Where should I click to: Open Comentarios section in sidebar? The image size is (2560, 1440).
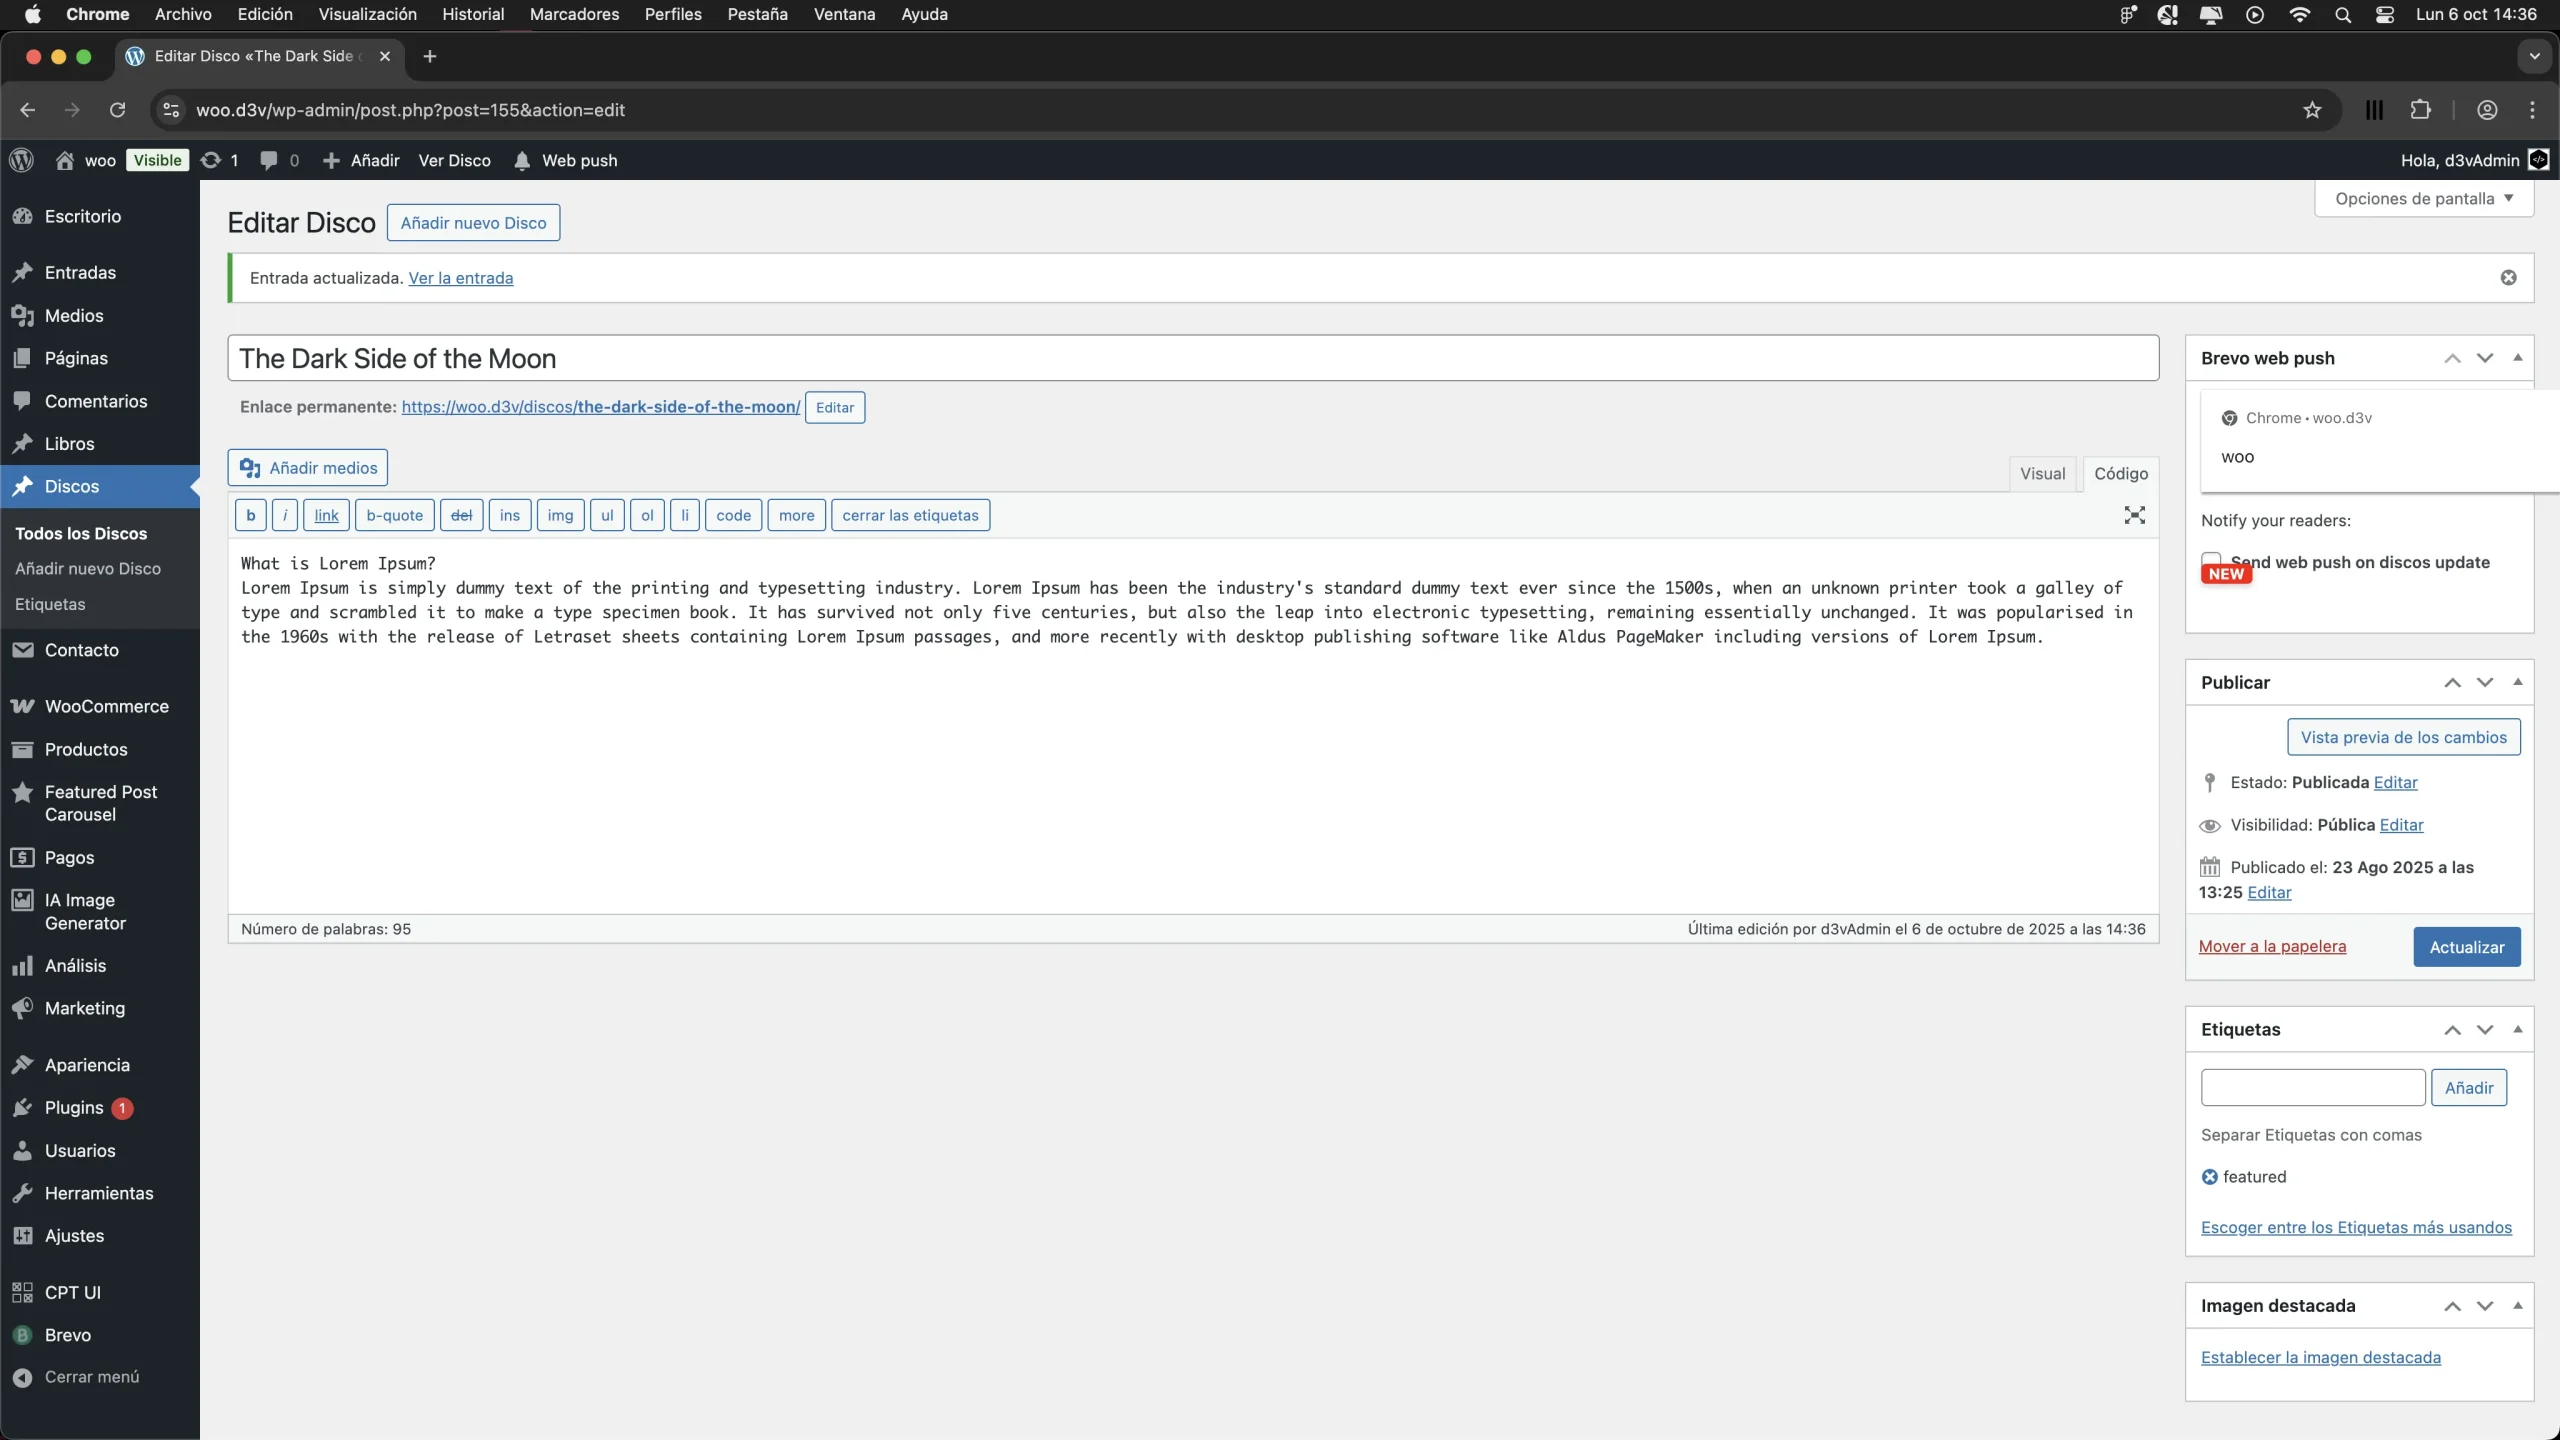[96, 401]
